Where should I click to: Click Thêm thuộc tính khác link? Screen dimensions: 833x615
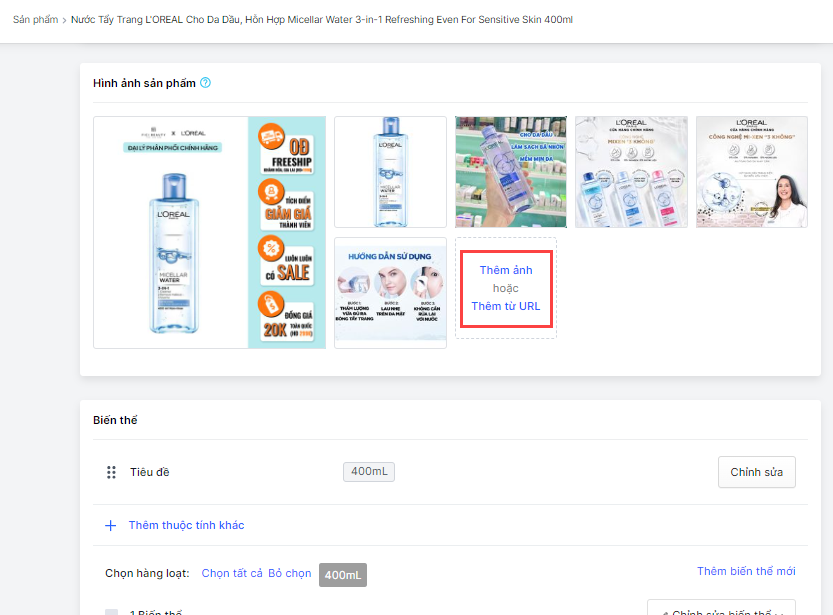[186, 525]
